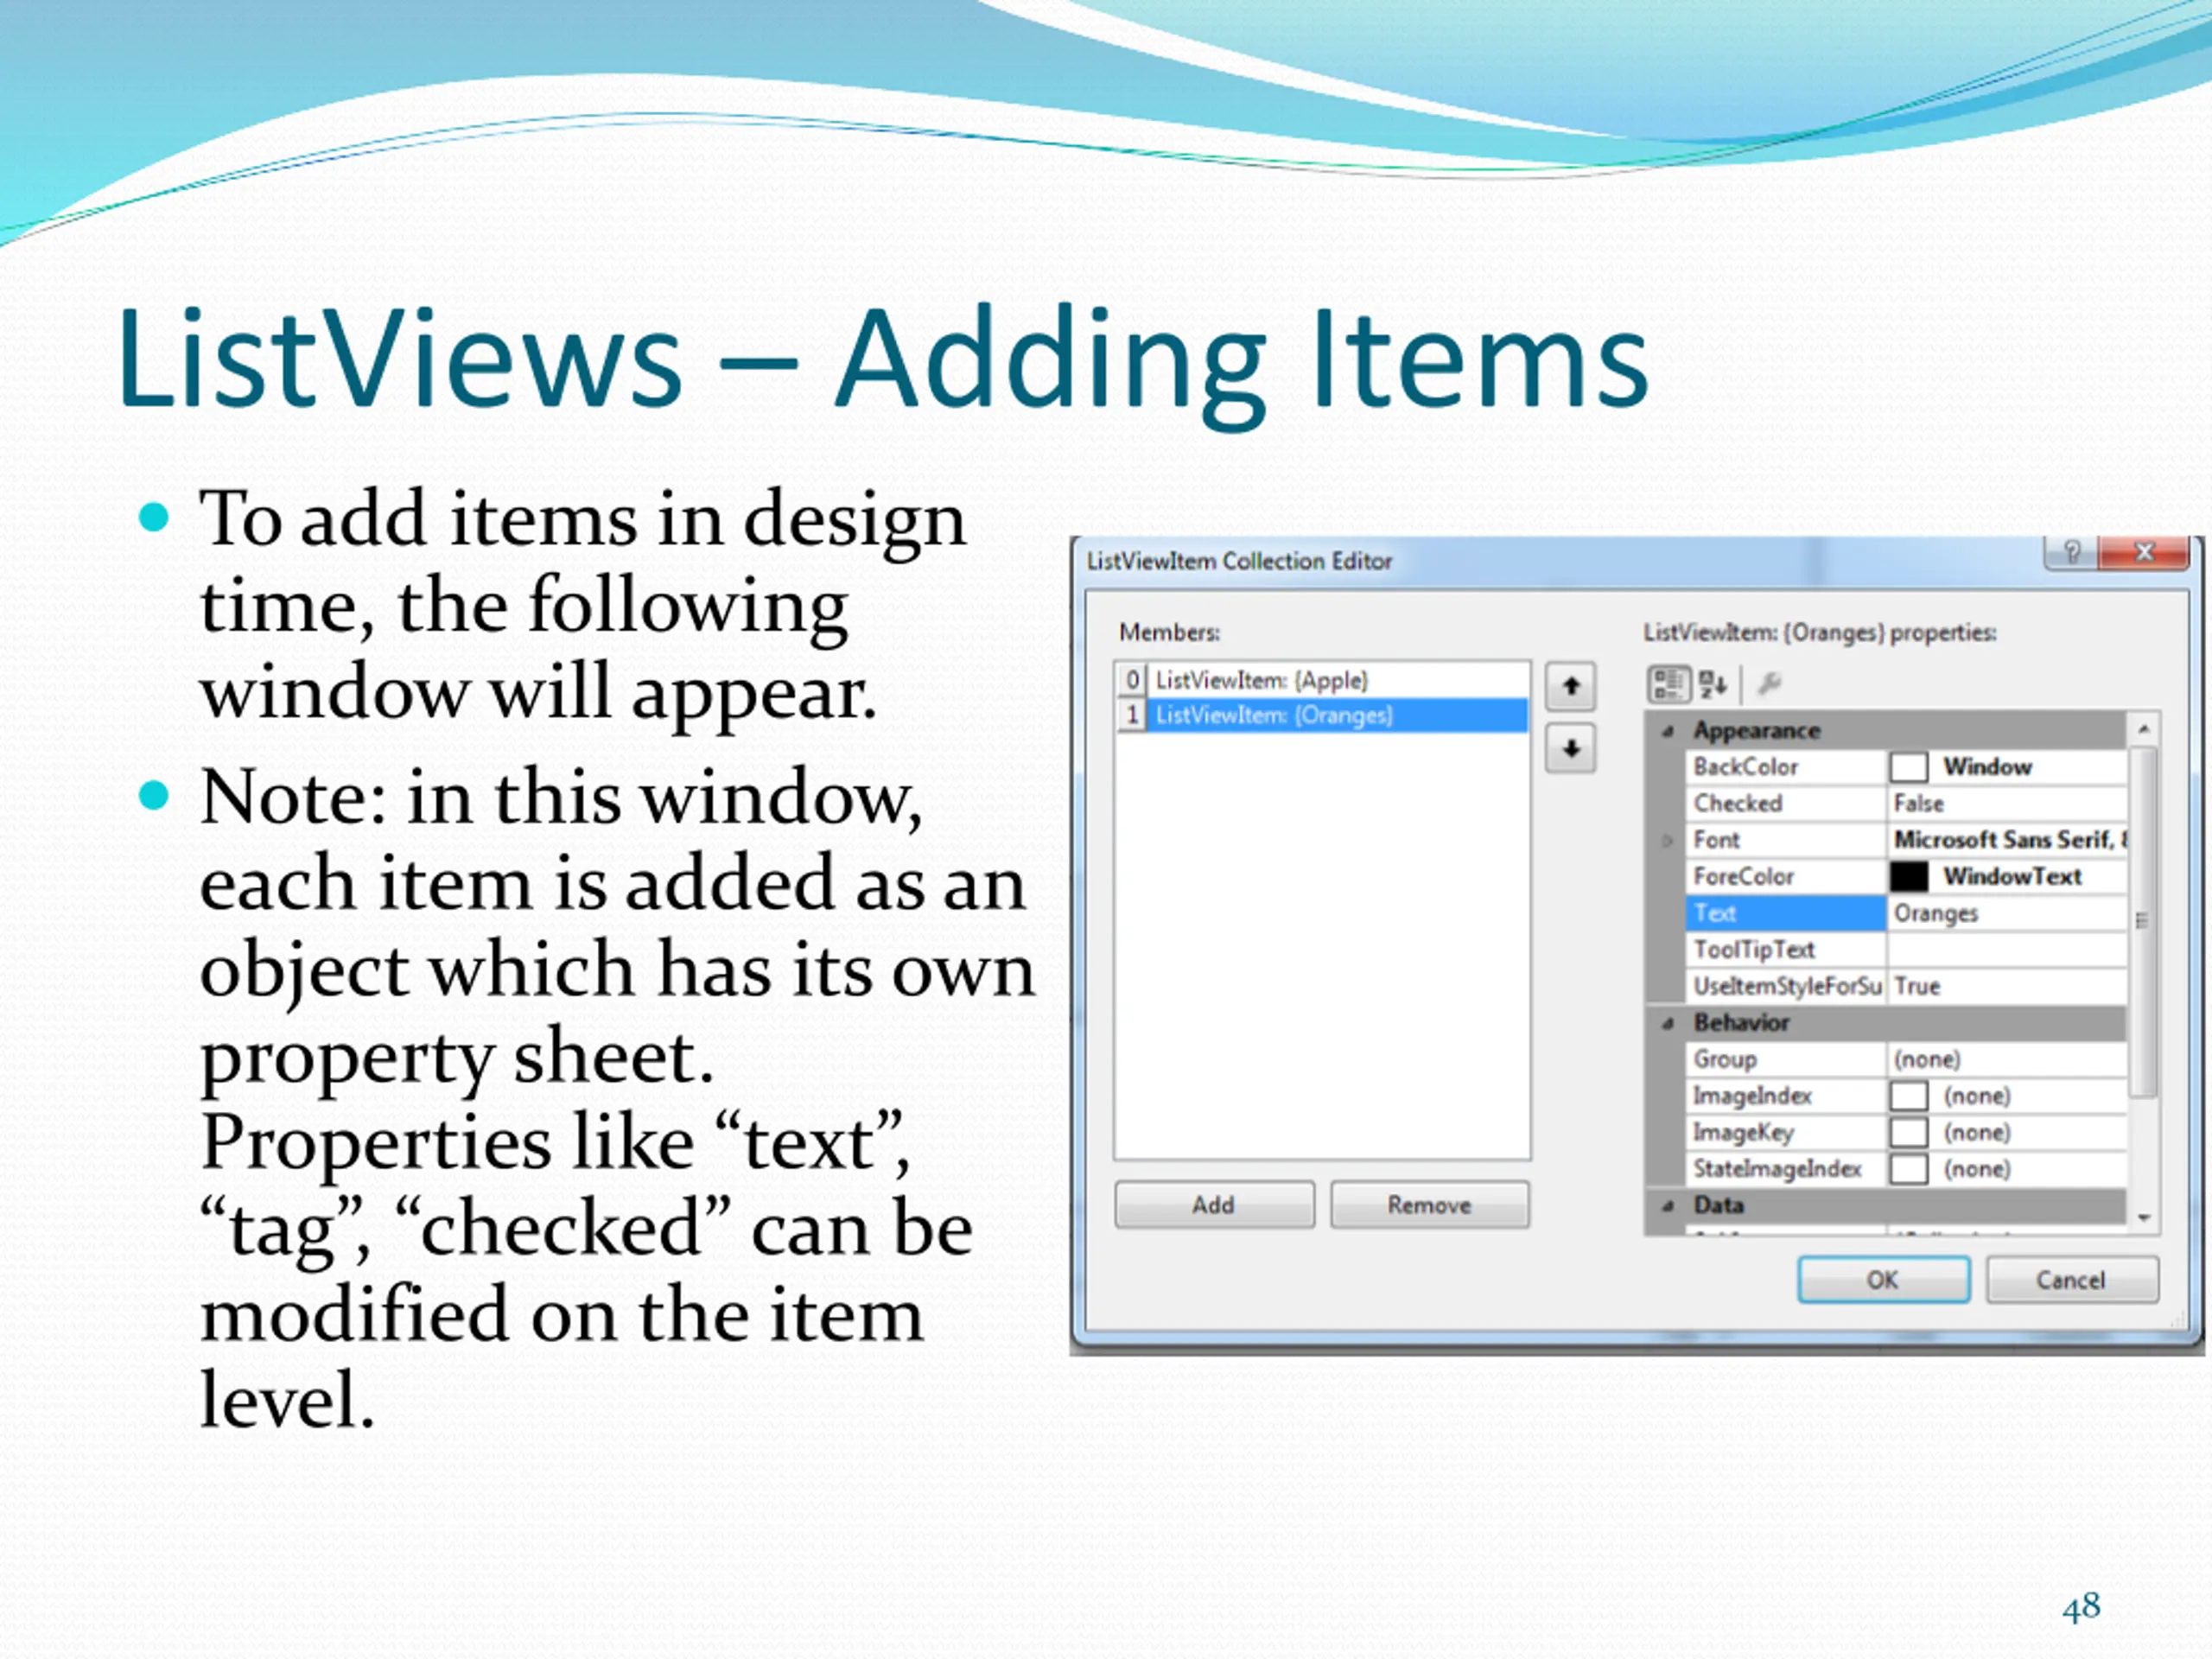Edit the Text property value Oranges
This screenshot has width=2212, height=1659.
[2006, 914]
